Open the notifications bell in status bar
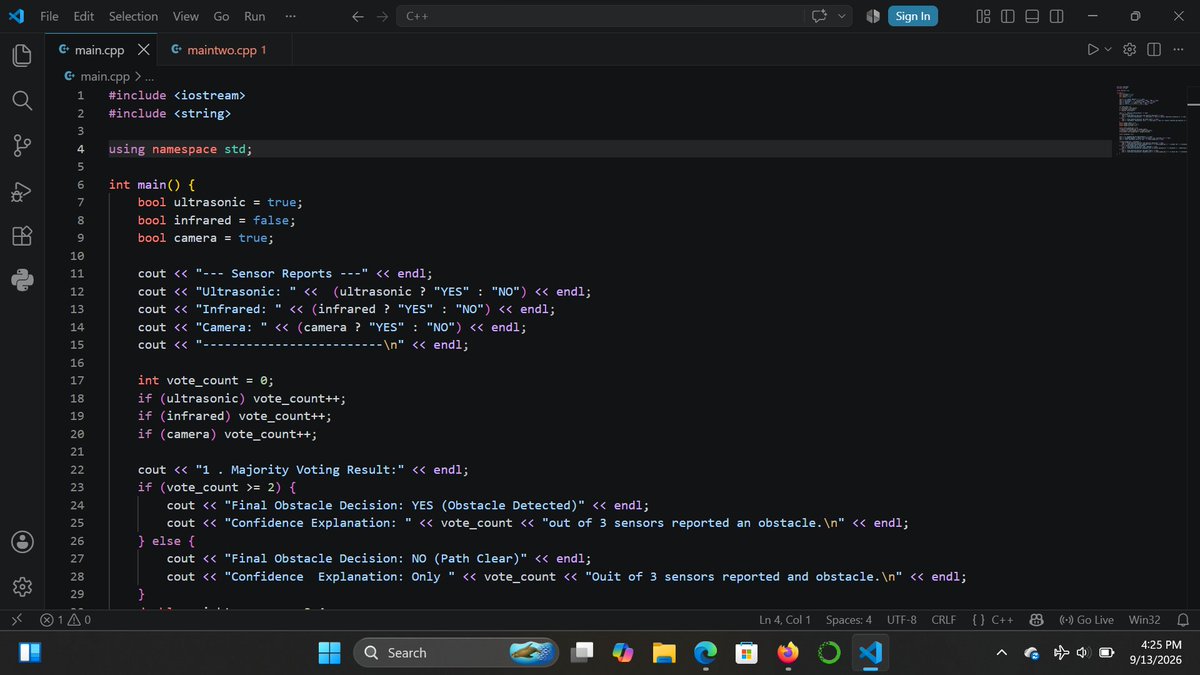 pos(1183,620)
